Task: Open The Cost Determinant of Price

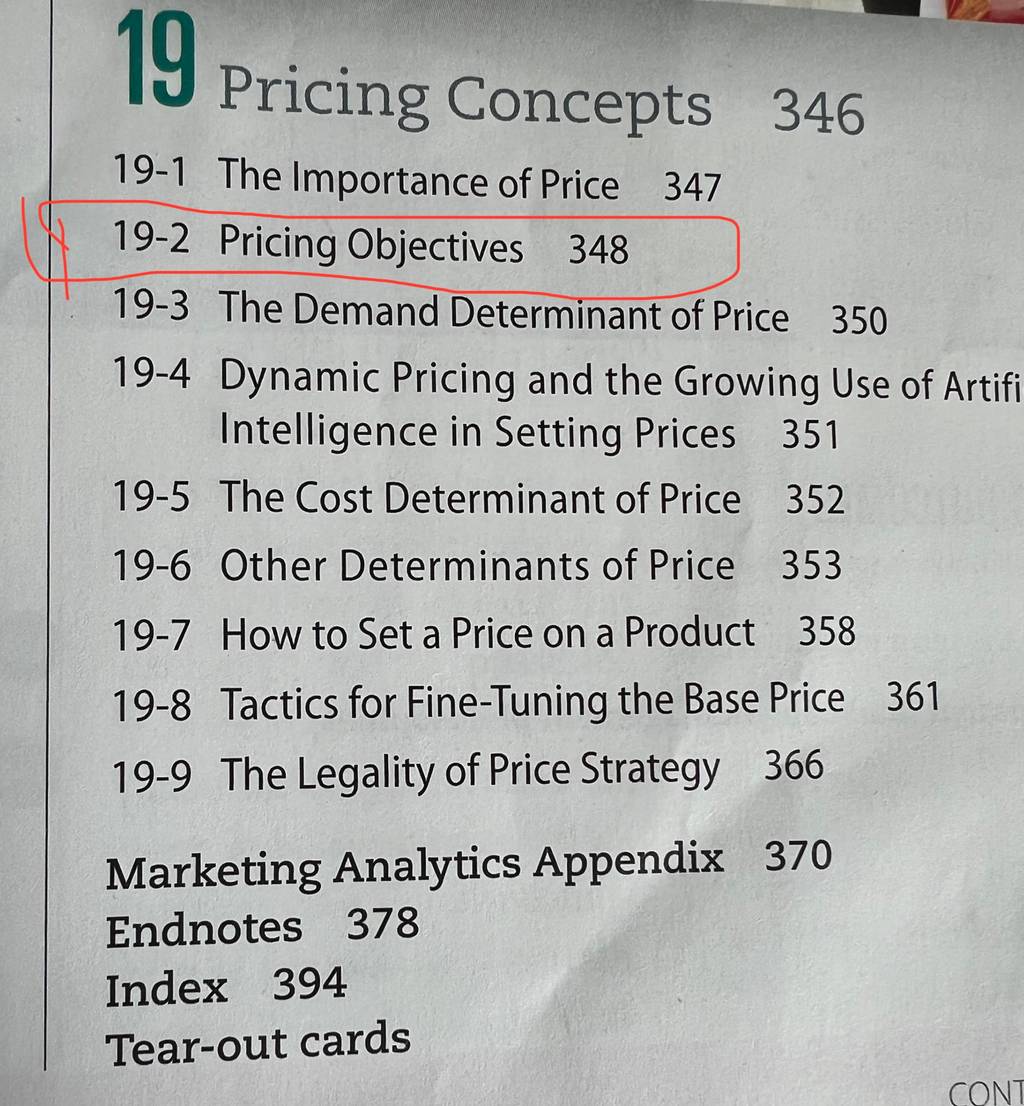Action: (x=480, y=498)
